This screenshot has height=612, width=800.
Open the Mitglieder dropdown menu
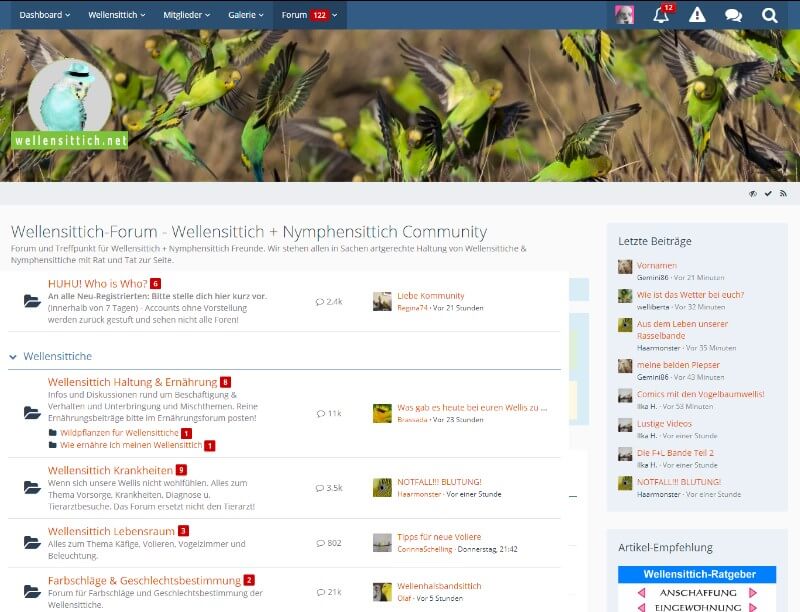185,15
